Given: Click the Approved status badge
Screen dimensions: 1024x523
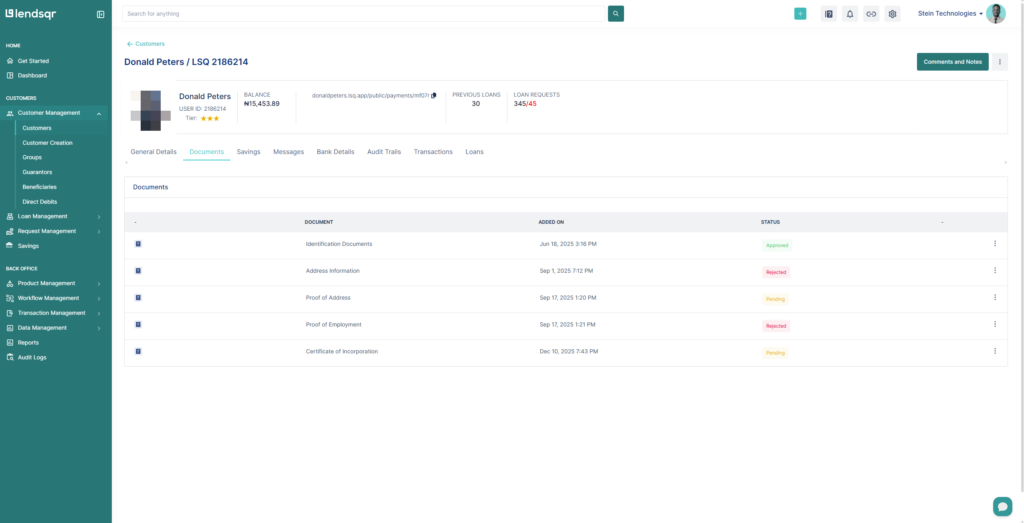Looking at the screenshot, I should [x=777, y=246].
